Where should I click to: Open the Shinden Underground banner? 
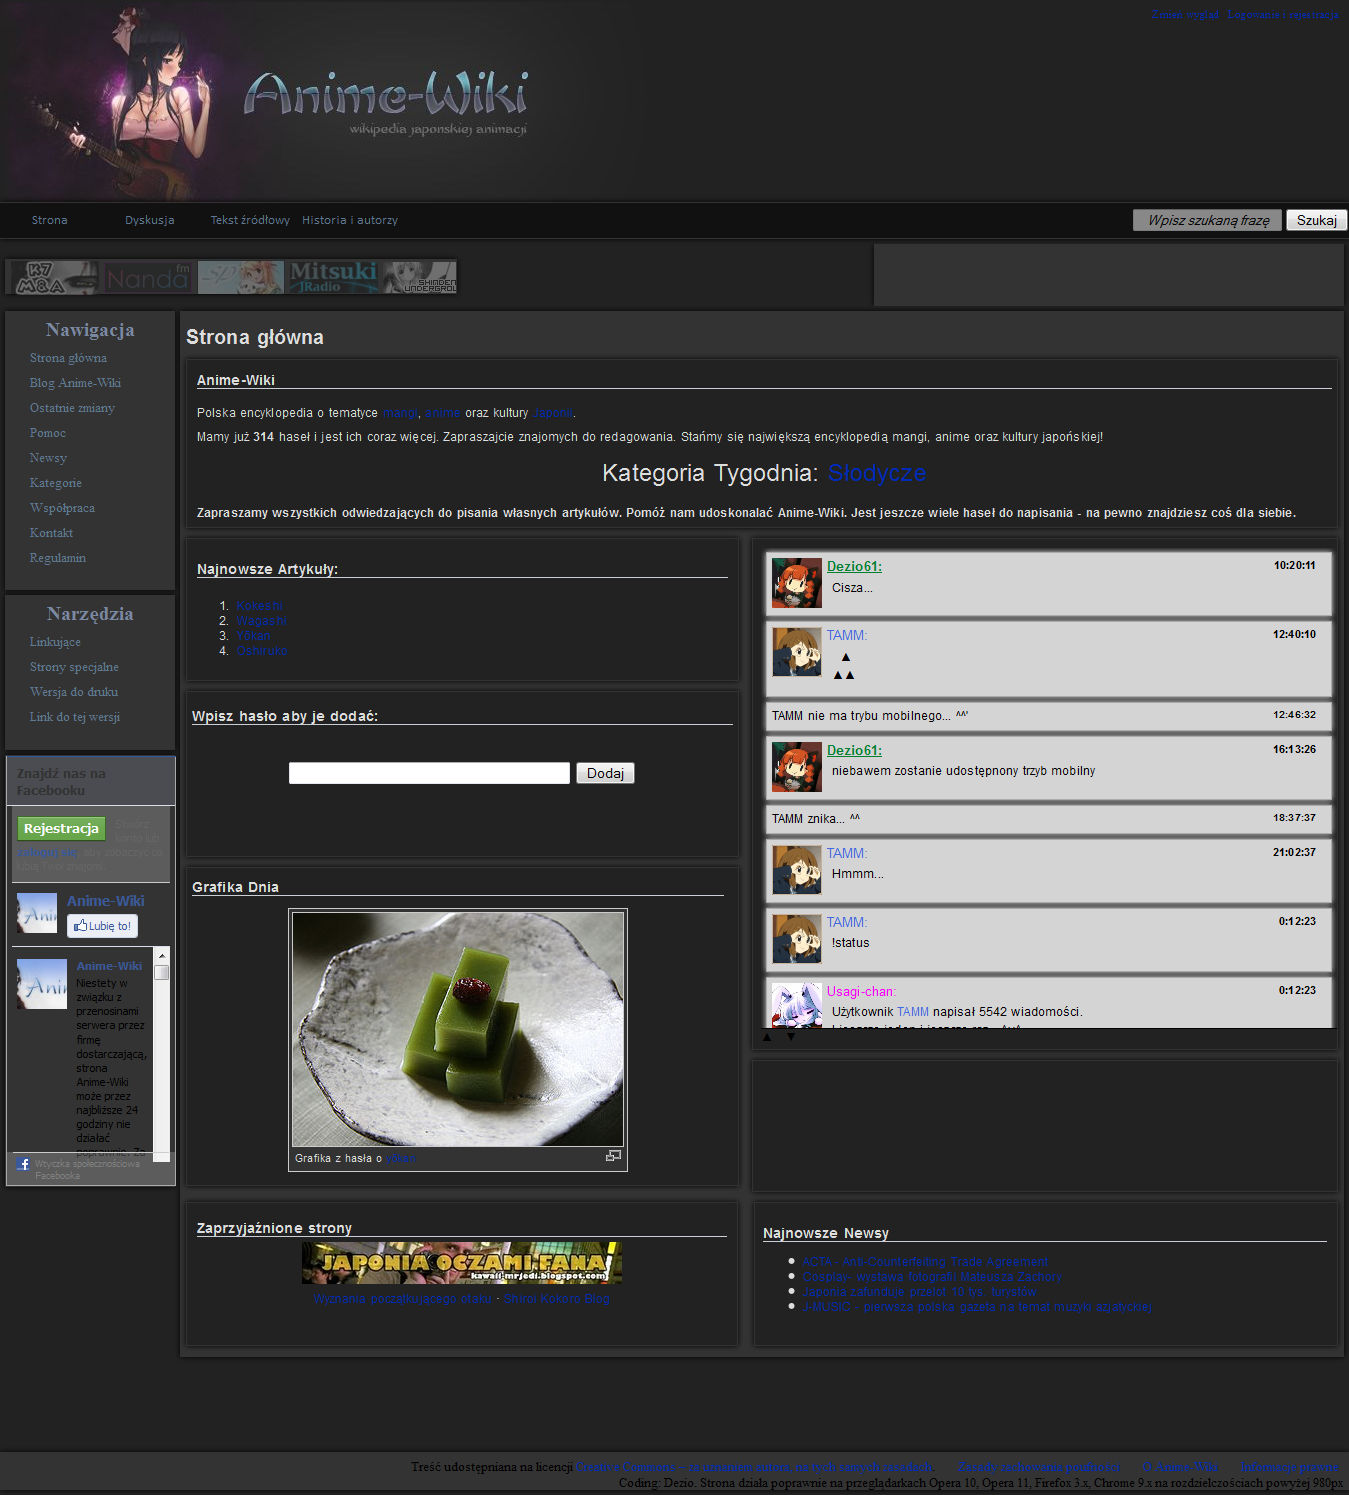[420, 277]
